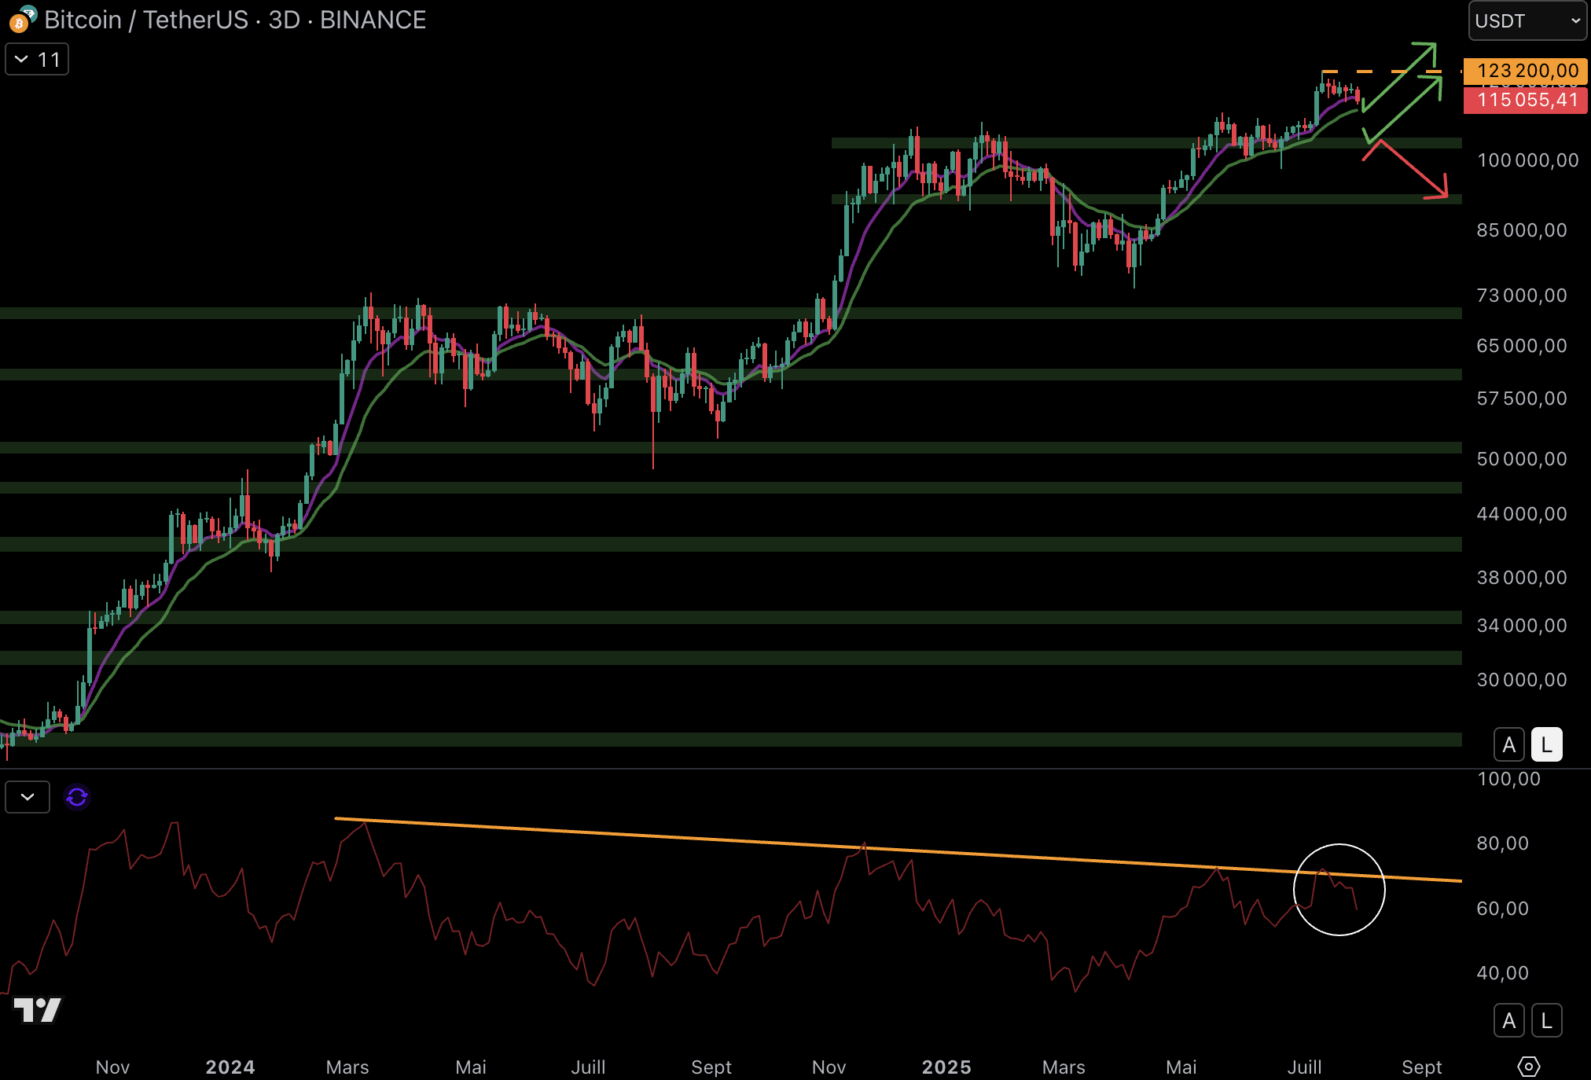Click the TradingView logo watermark
The height and width of the screenshot is (1080, 1591).
(x=37, y=1010)
